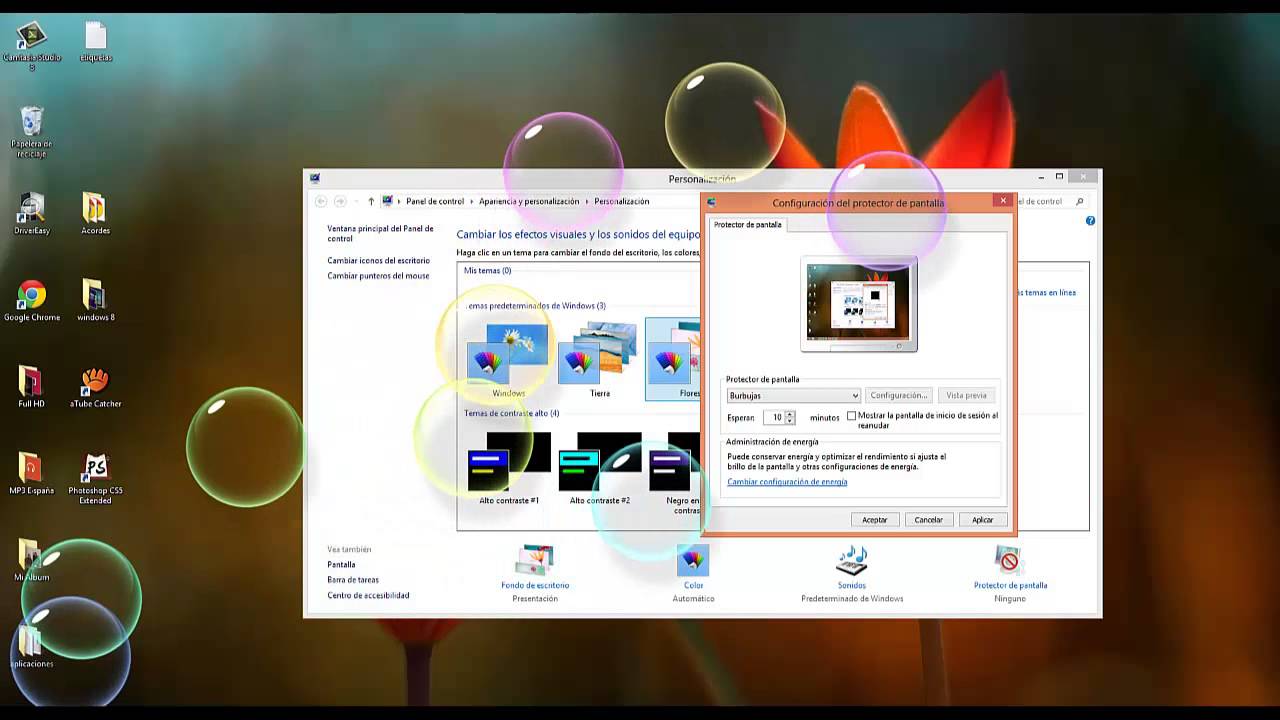1280x720 pixels.
Task: Open the Pantalla link under Vea también
Action: tap(341, 565)
